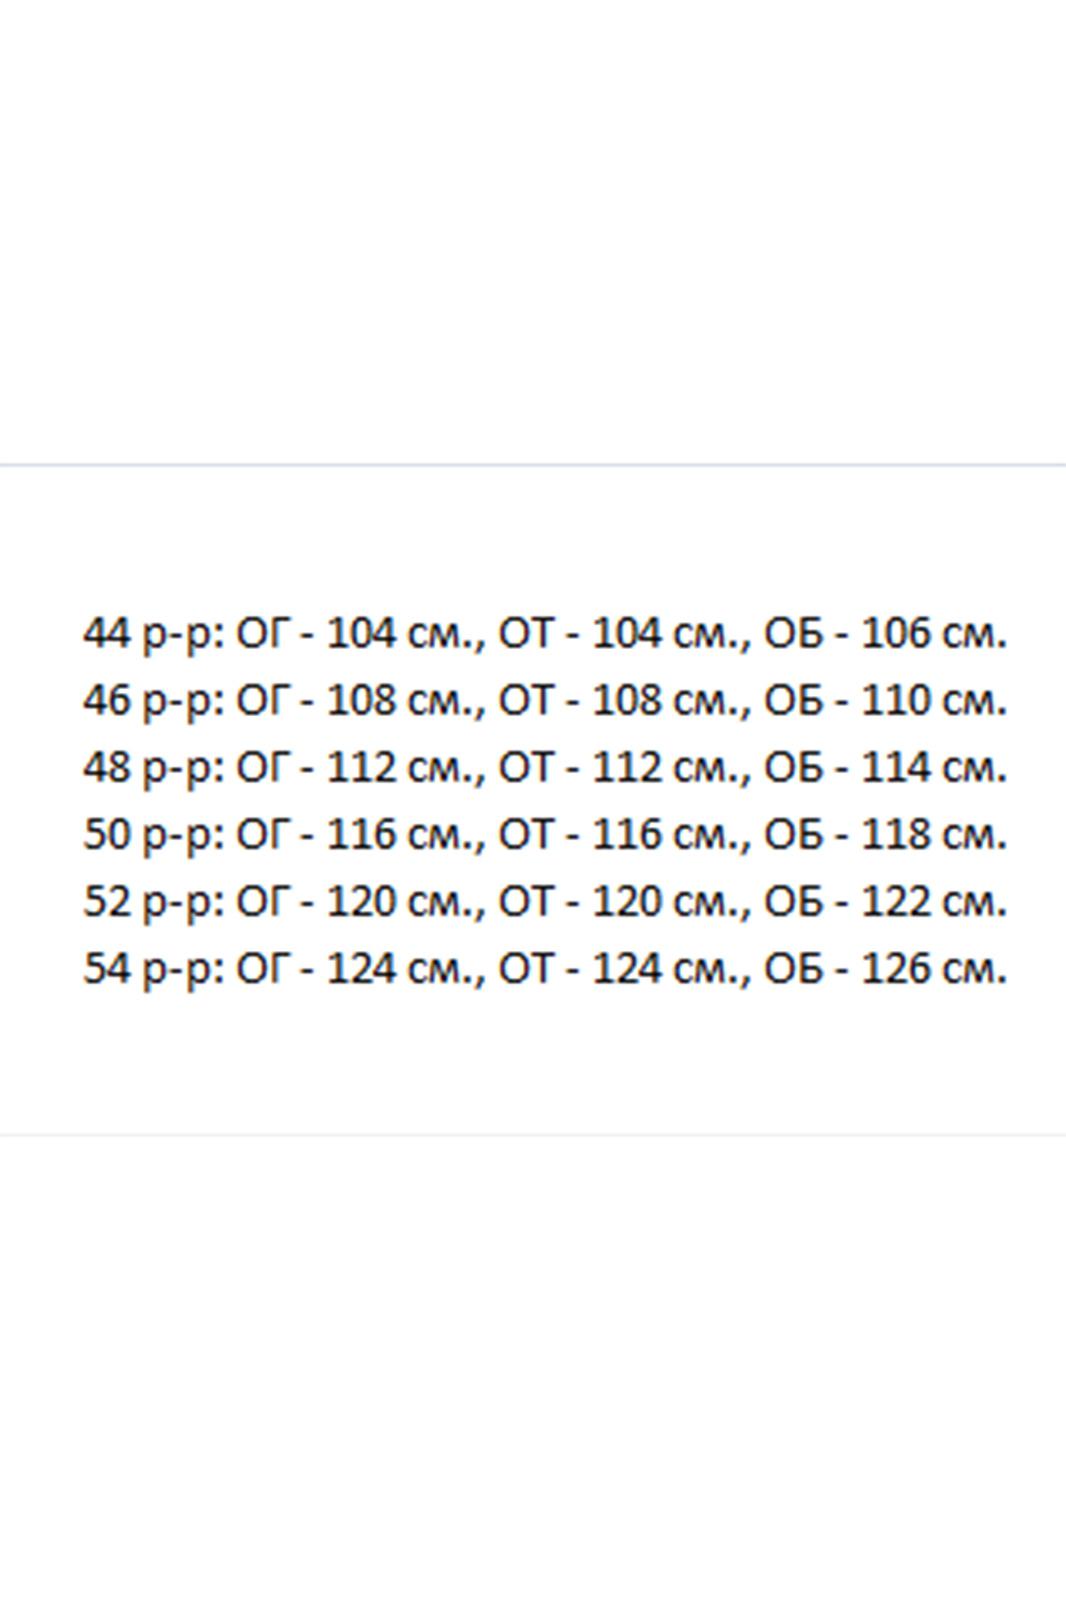Viewport: 1066px width, 1600px height.
Task: Click the 48 р-р measurements row
Action: tap(544, 767)
